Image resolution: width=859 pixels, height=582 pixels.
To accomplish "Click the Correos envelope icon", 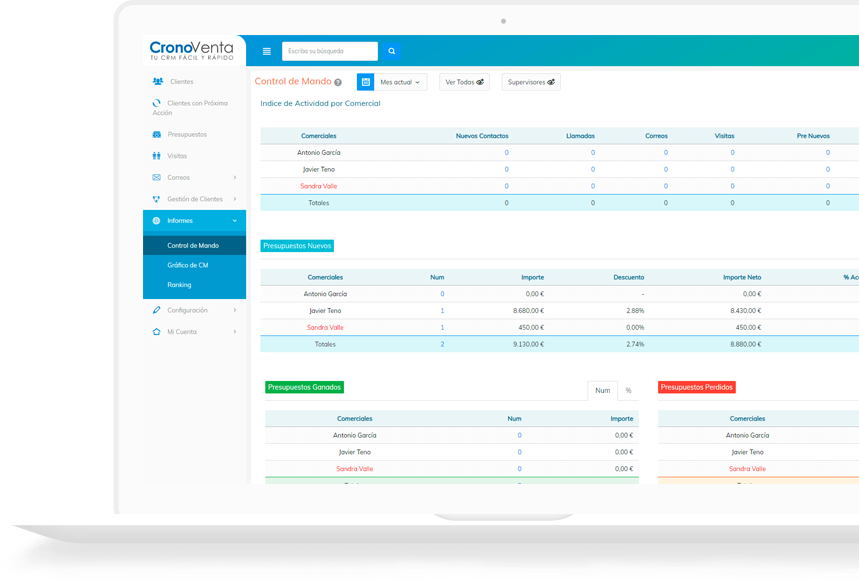I will pos(157,178).
